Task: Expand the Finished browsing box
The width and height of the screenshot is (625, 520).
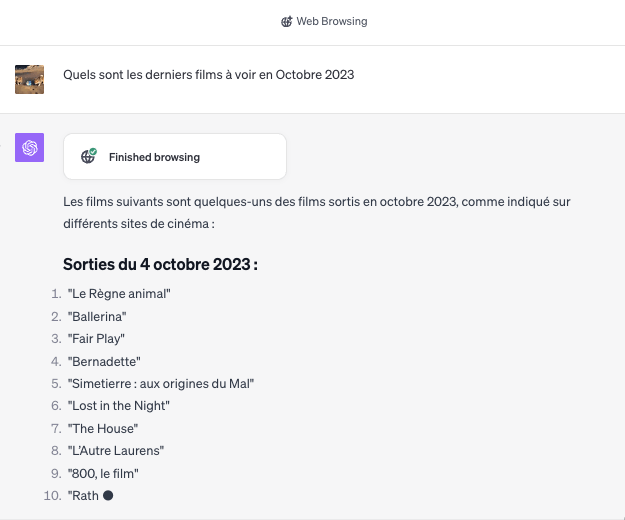Action: tap(175, 157)
